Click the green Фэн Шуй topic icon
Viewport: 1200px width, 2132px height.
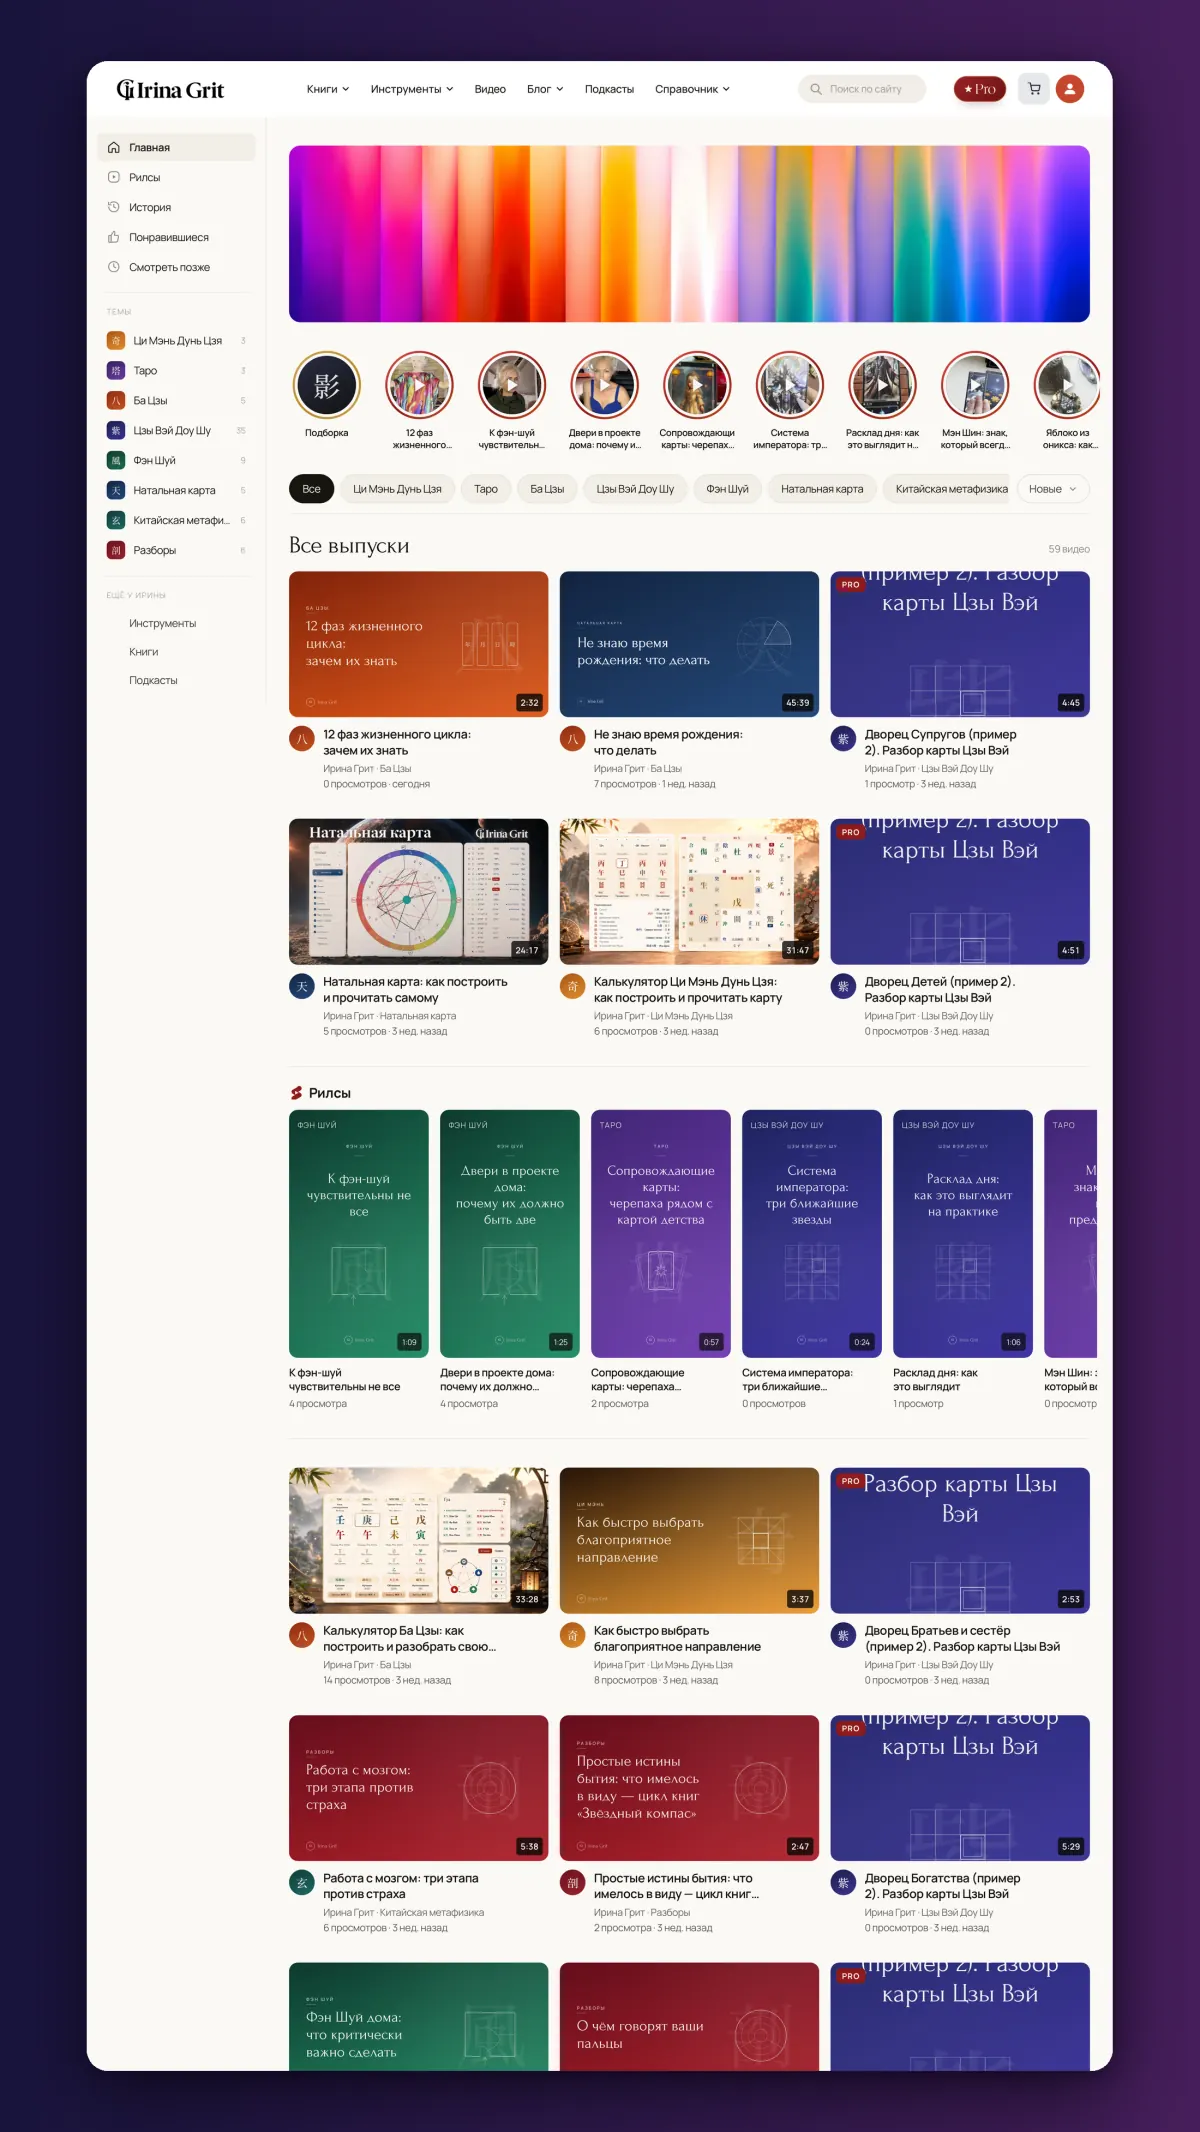pos(116,461)
